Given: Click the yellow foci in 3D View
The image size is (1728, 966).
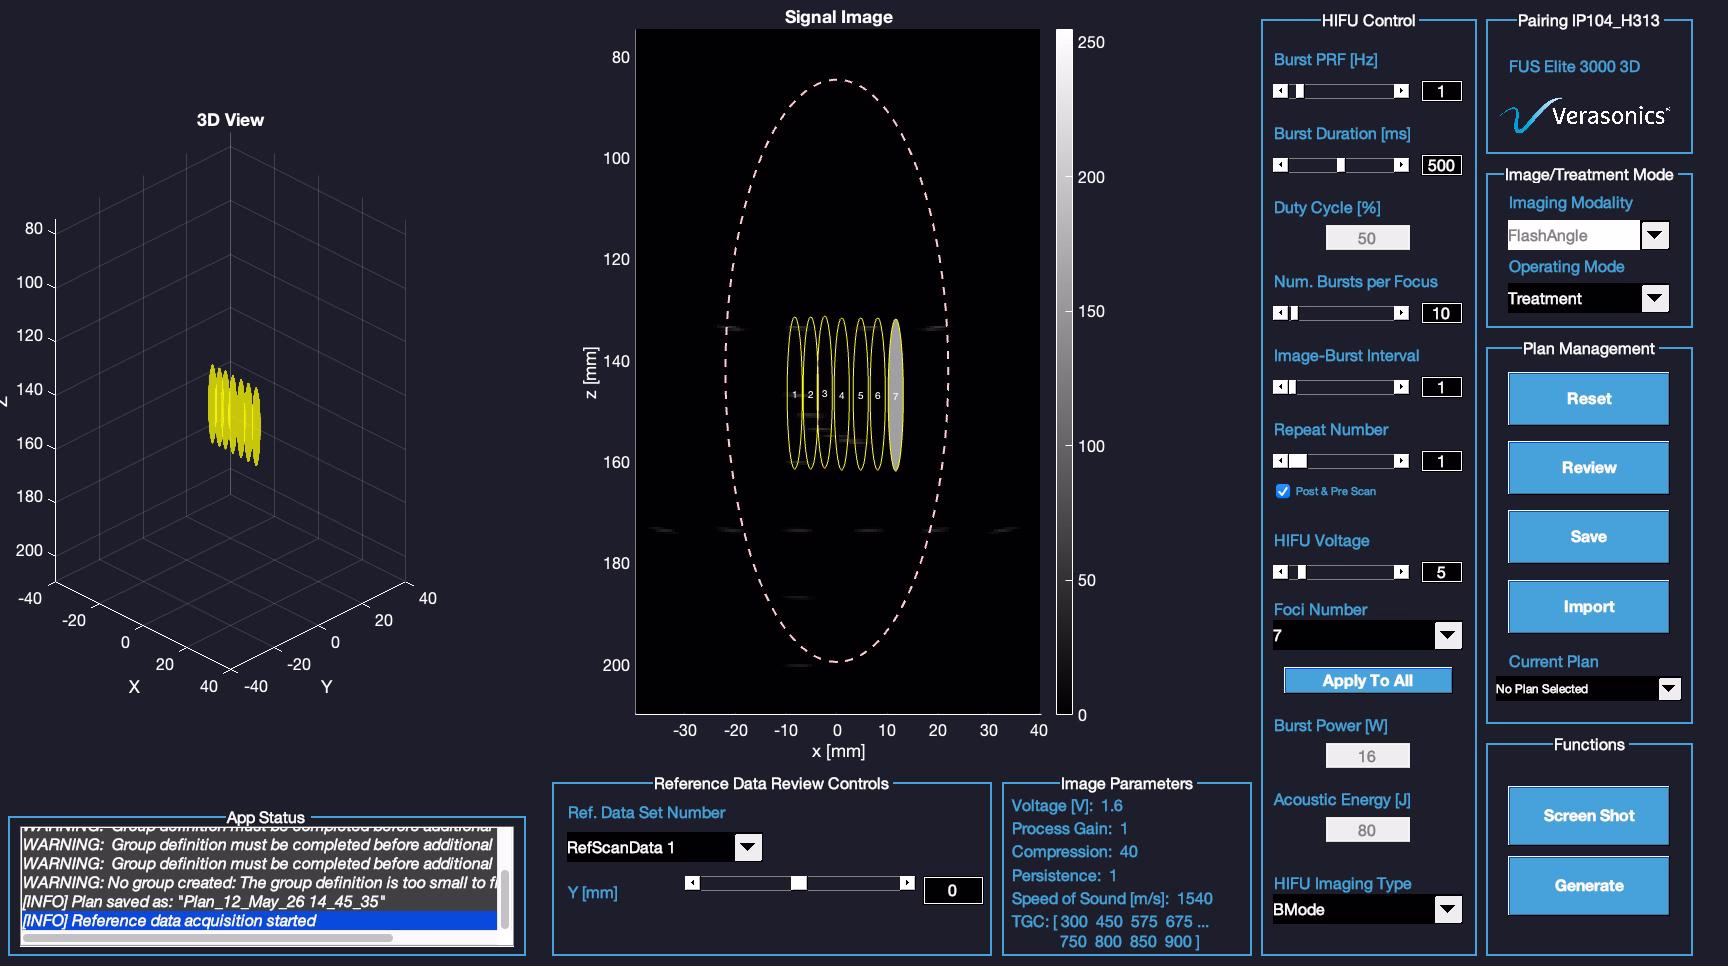Looking at the screenshot, I should [234, 415].
